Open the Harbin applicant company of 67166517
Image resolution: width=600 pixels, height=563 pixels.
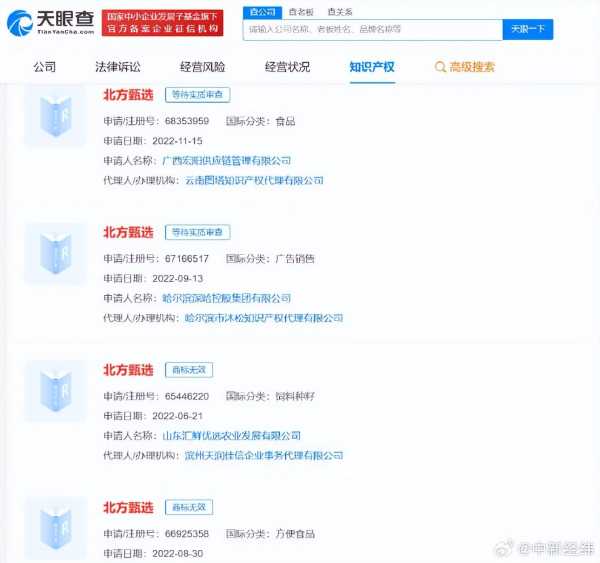pos(227,298)
